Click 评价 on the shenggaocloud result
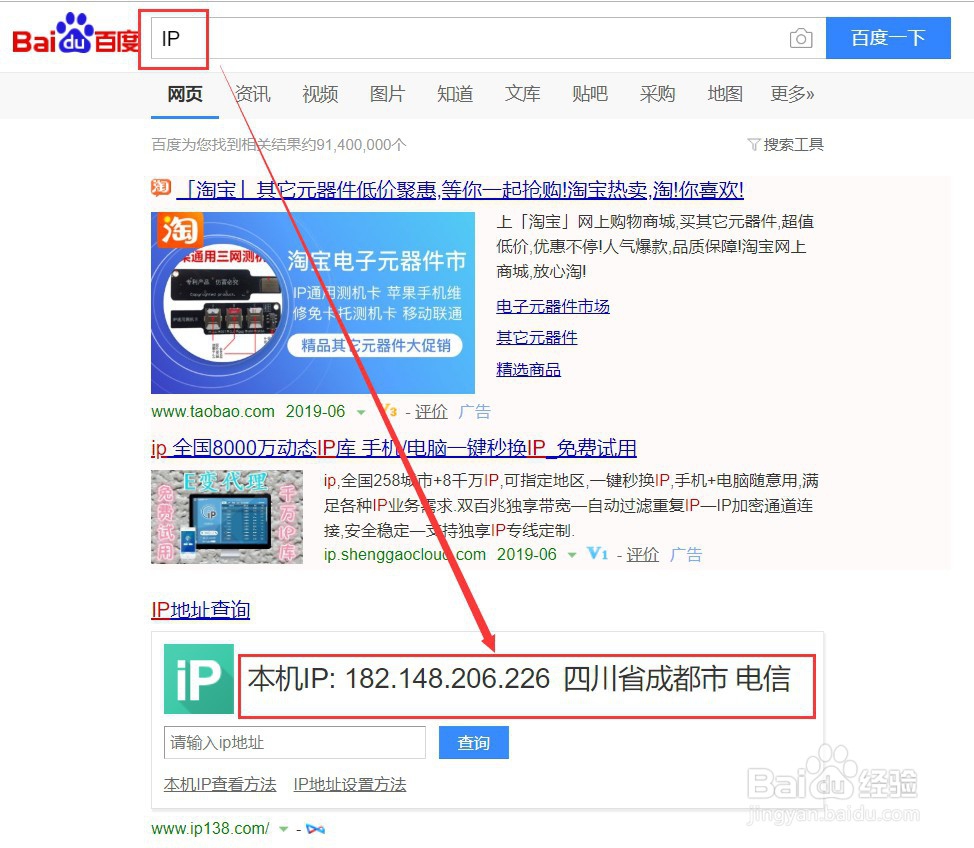This screenshot has width=974, height=848. (642, 554)
